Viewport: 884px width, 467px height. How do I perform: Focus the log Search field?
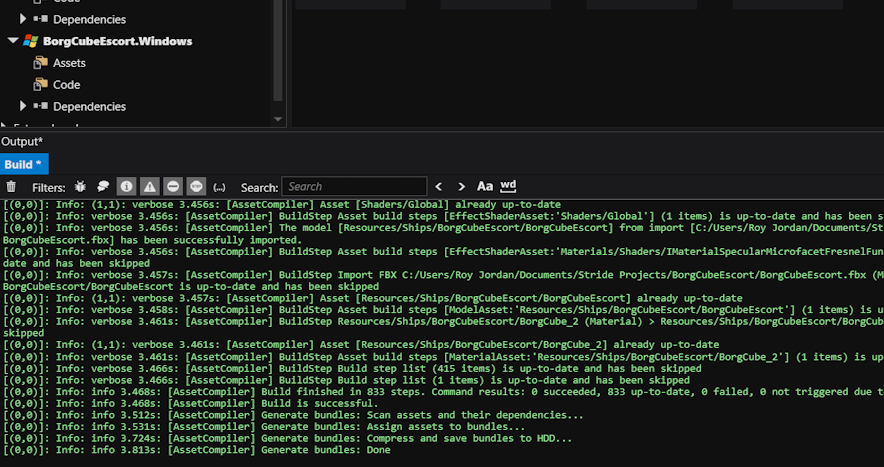pyautogui.click(x=354, y=187)
